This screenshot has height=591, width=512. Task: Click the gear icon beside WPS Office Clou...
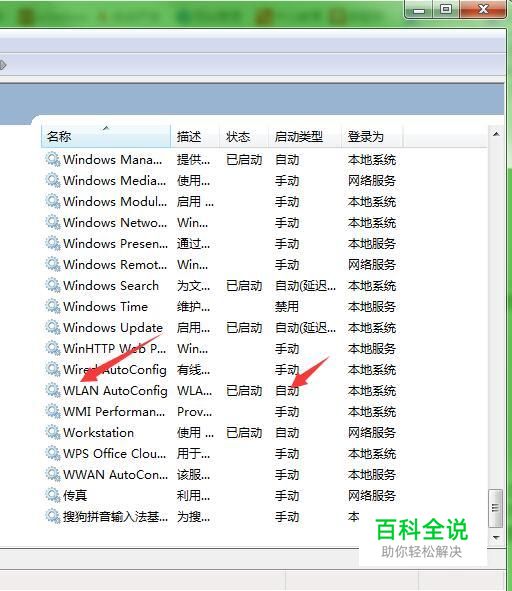53,453
